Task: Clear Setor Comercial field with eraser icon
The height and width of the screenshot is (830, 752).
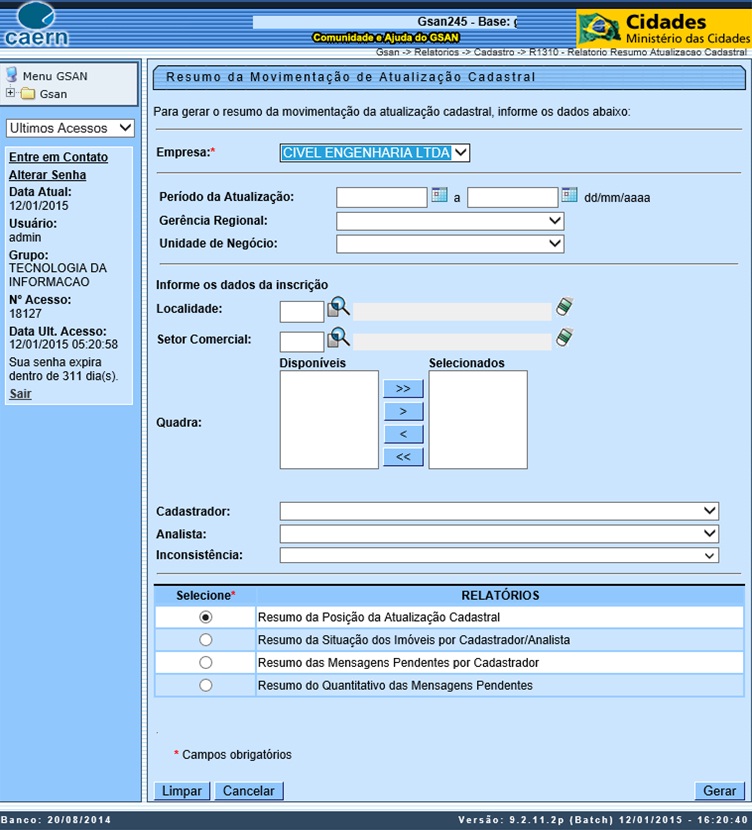Action: pyautogui.click(x=564, y=338)
